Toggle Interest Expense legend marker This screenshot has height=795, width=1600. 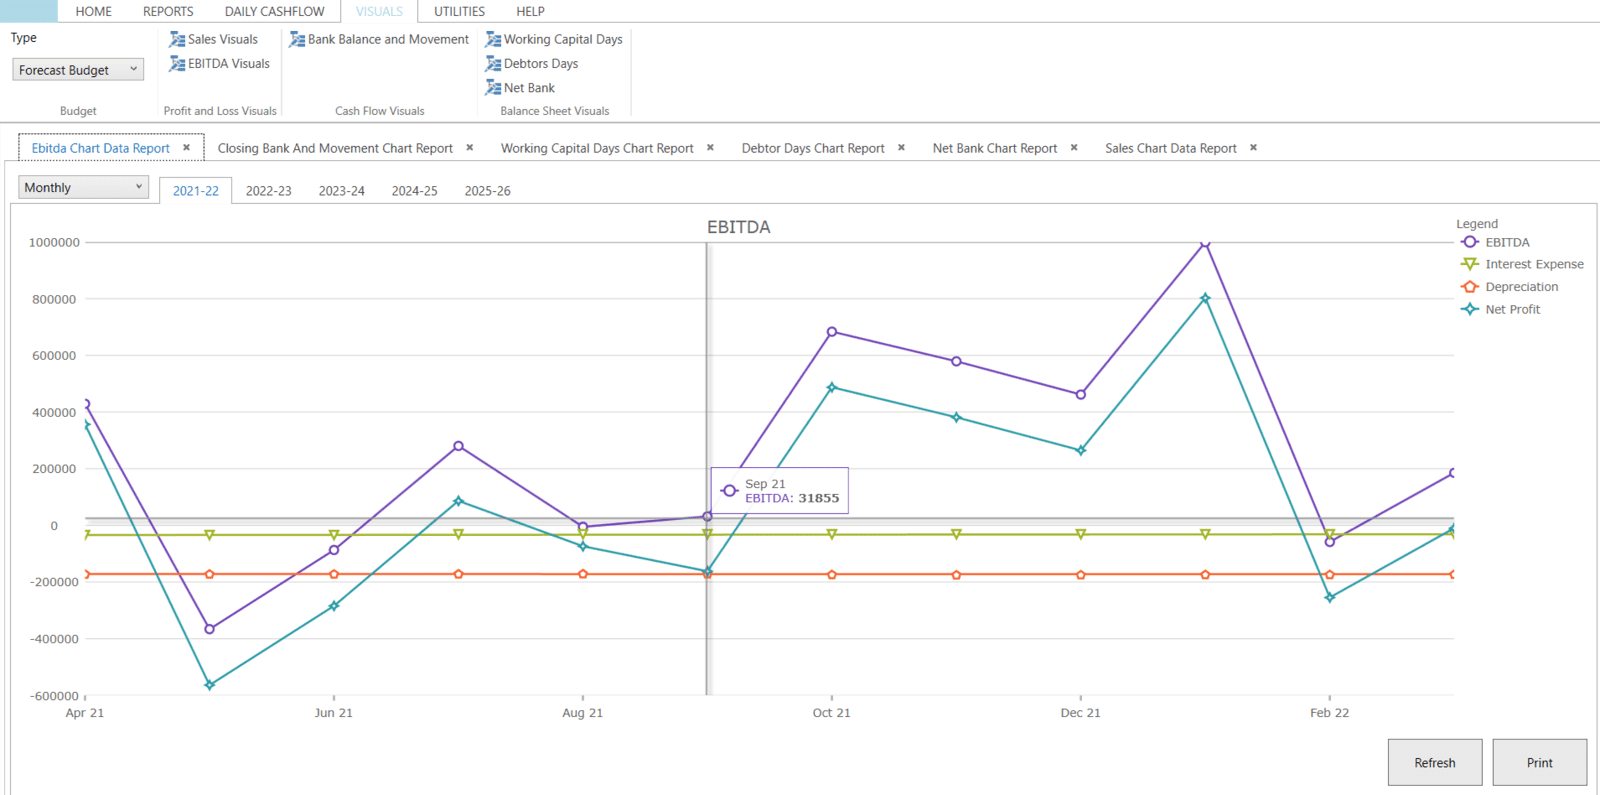pos(1469,264)
